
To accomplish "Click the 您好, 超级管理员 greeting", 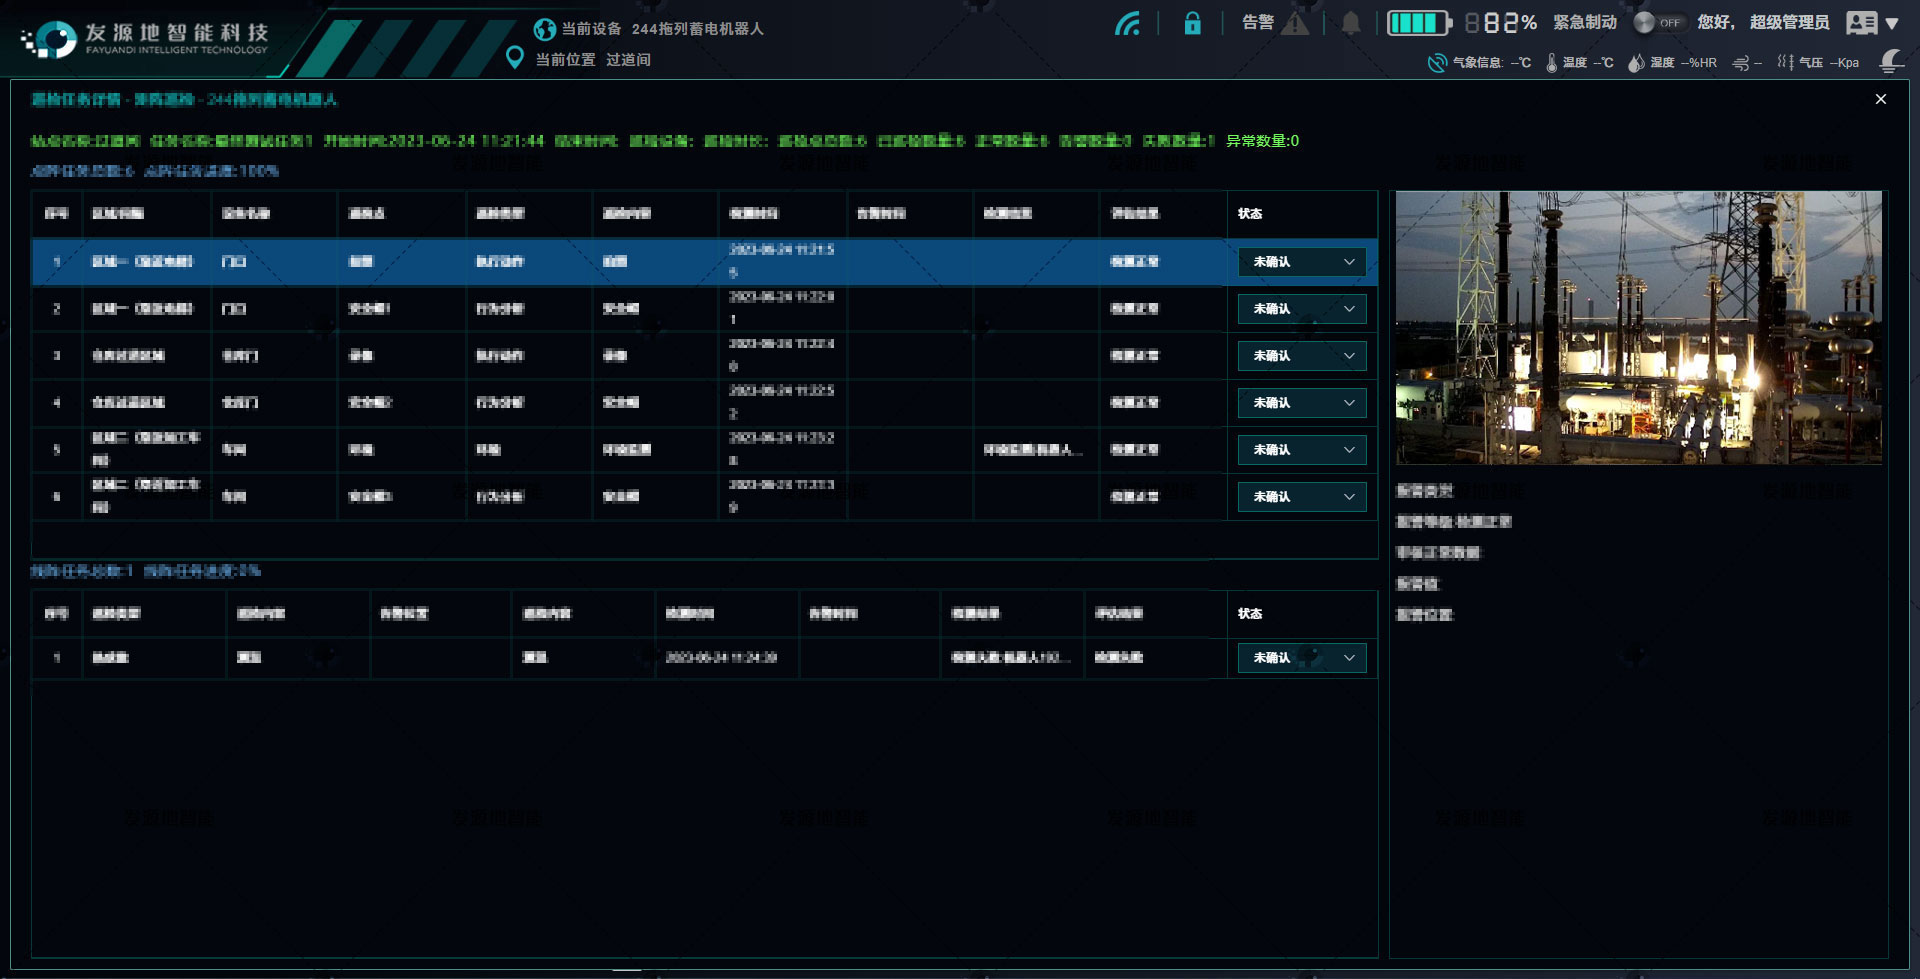I will [x=1763, y=22].
